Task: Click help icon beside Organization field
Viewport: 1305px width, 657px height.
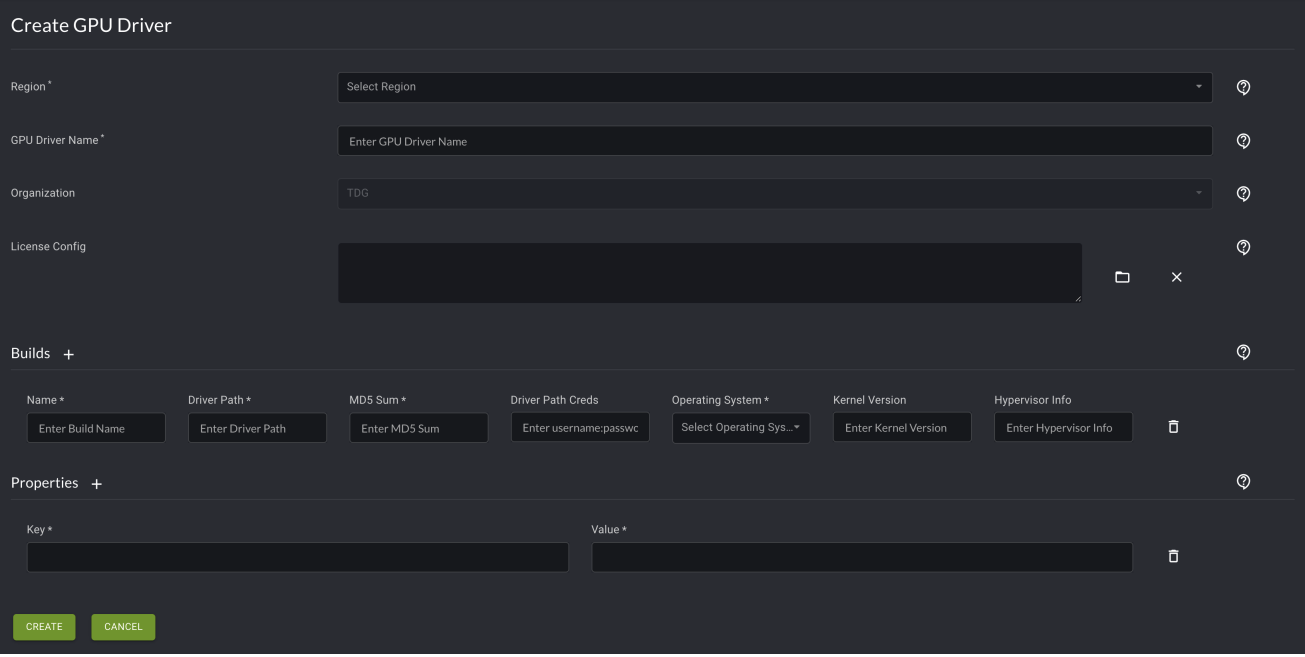Action: point(1243,194)
